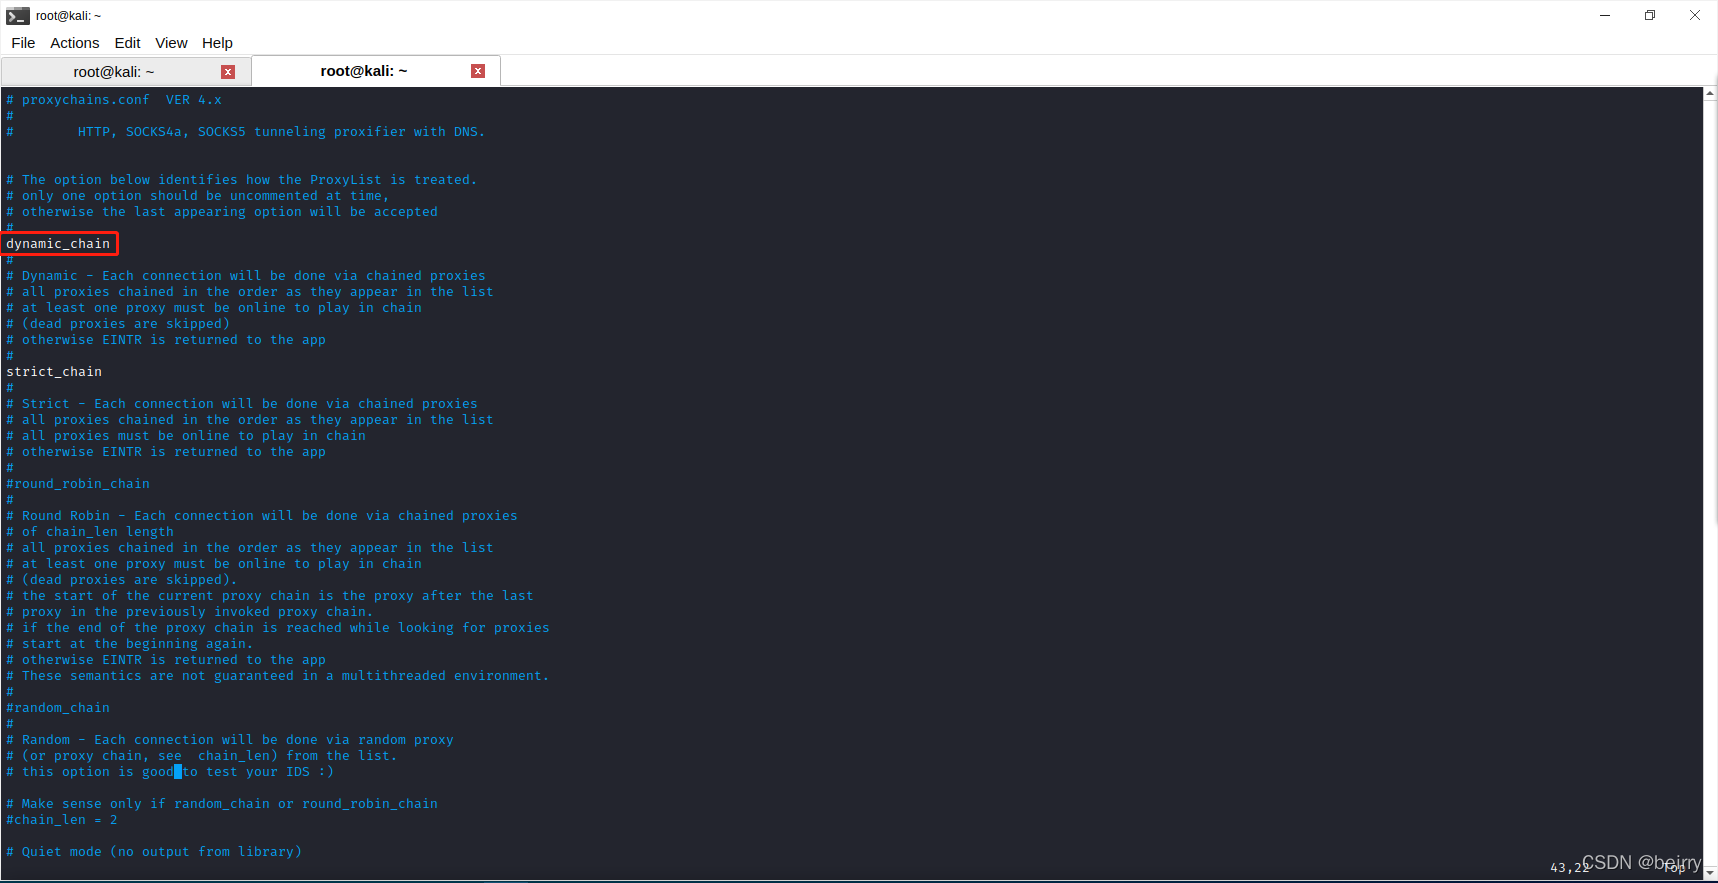This screenshot has height=883, width=1718.
Task: Click 'only one option should be uncommented' line
Action: click(198, 196)
